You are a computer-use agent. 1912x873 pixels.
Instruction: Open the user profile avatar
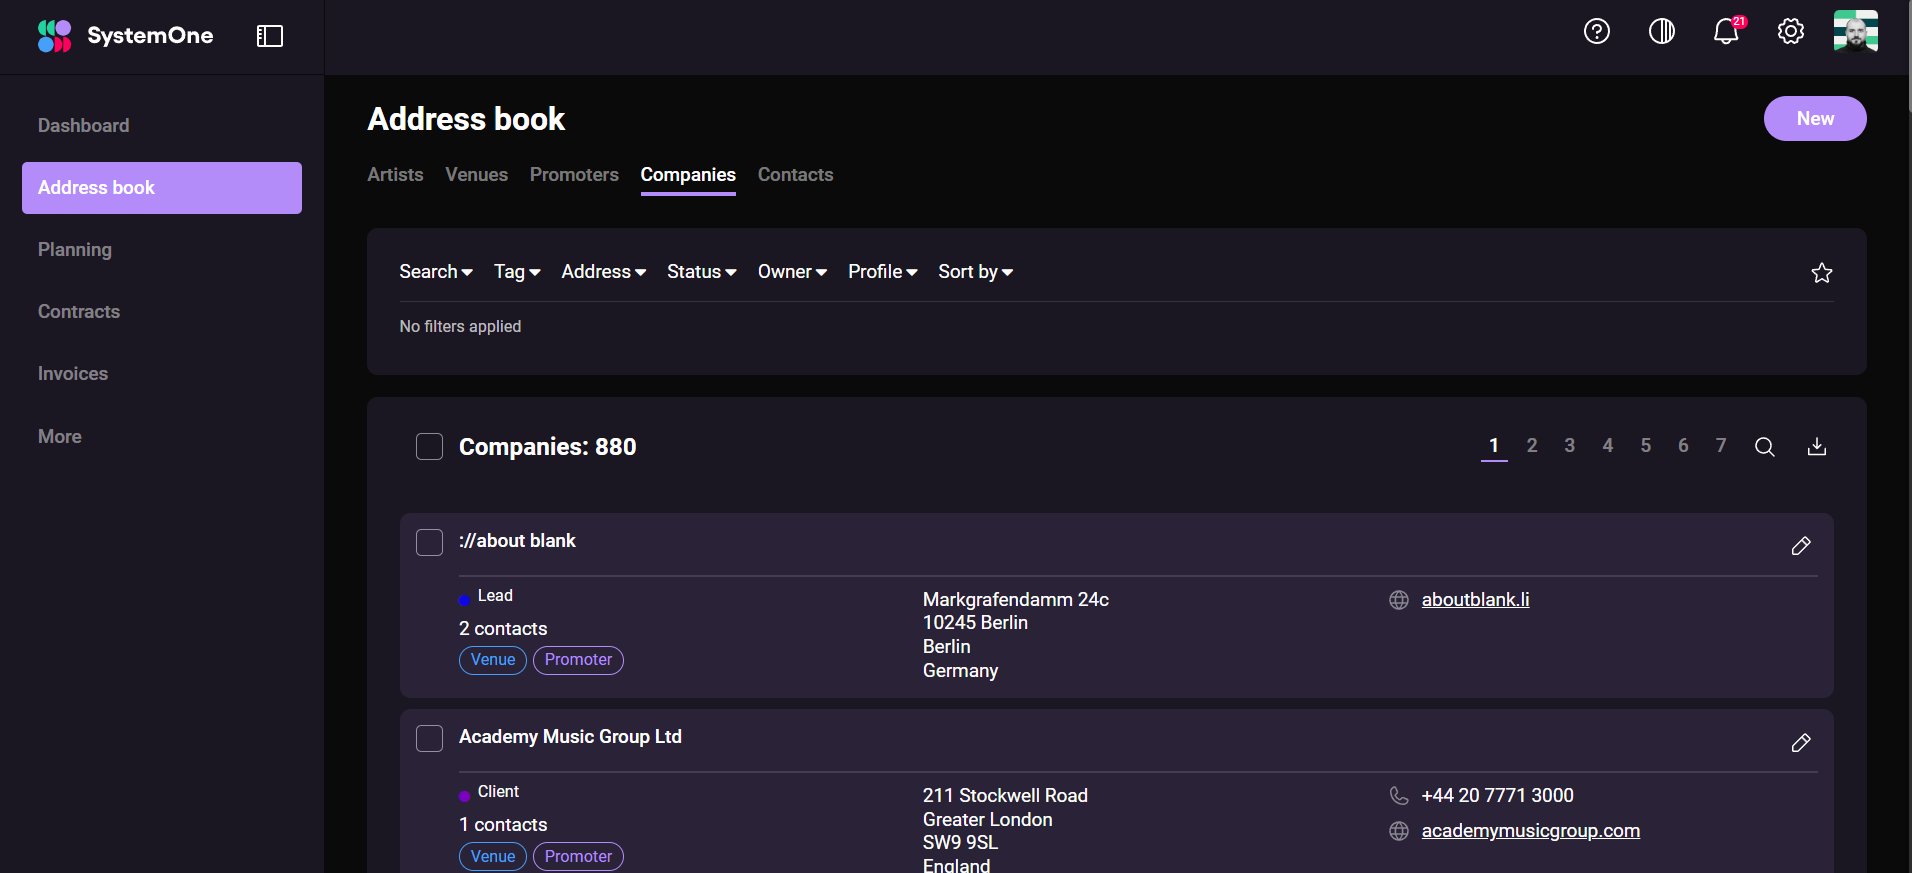click(1856, 31)
